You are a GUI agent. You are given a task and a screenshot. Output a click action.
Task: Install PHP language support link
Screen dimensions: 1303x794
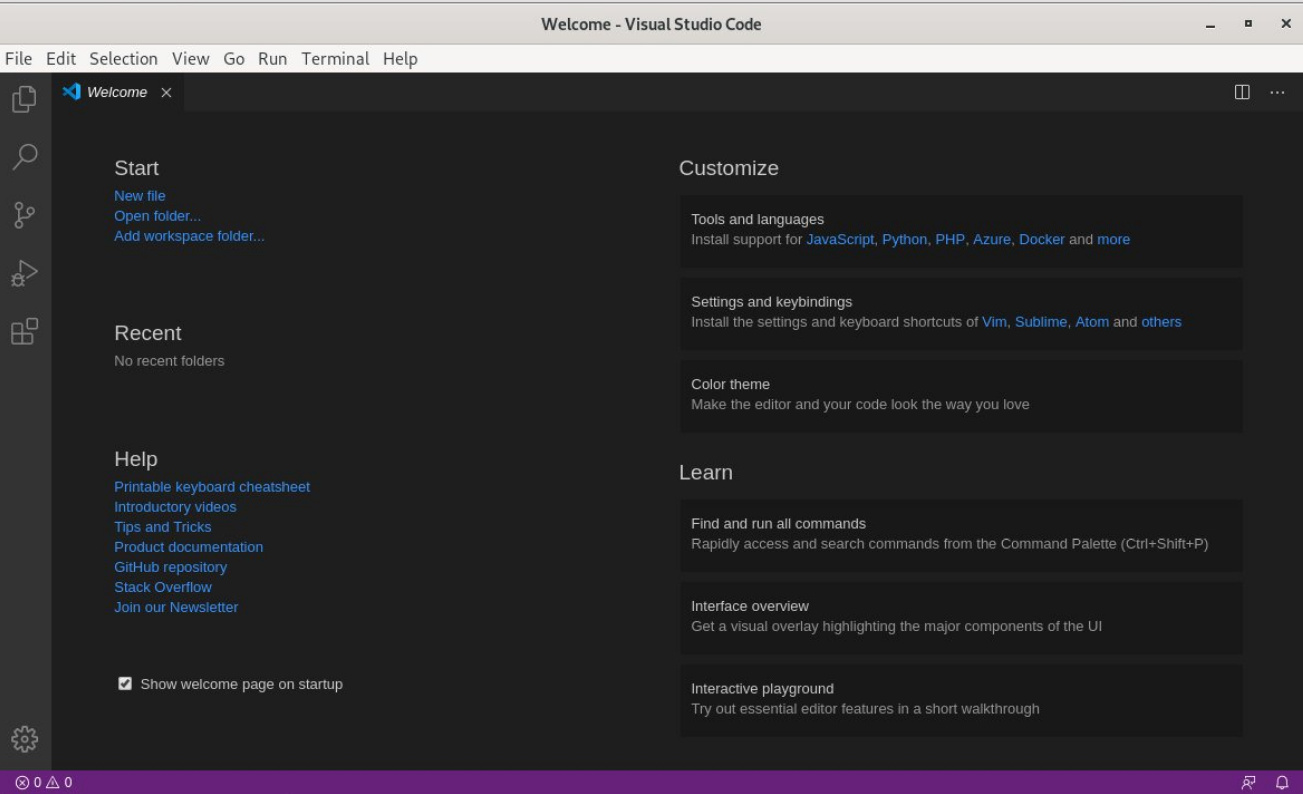950,240
